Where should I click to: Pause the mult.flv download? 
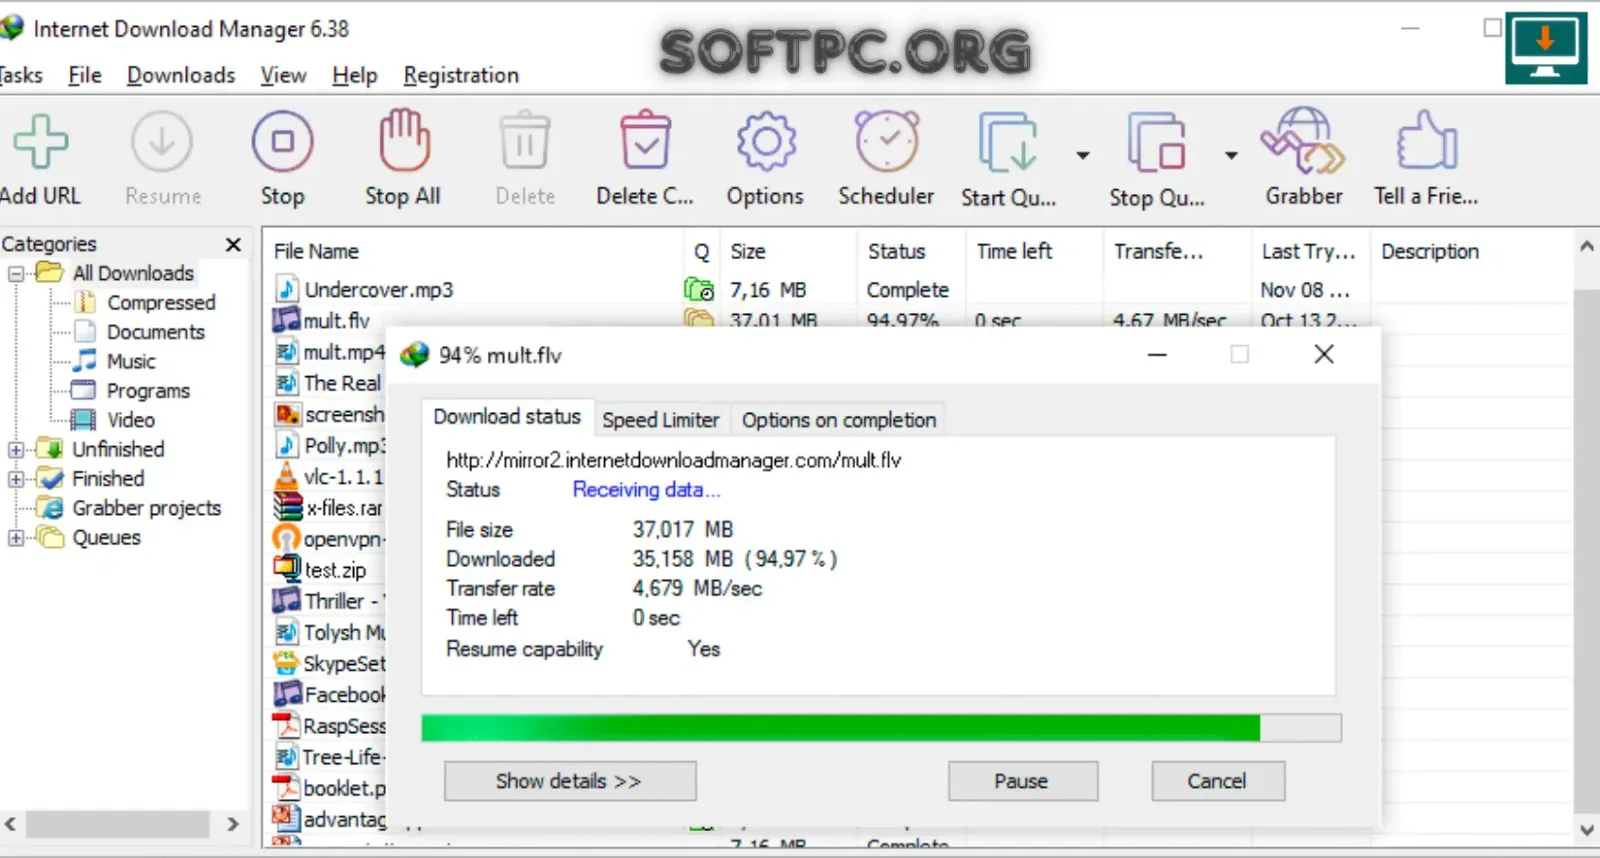(x=1023, y=781)
